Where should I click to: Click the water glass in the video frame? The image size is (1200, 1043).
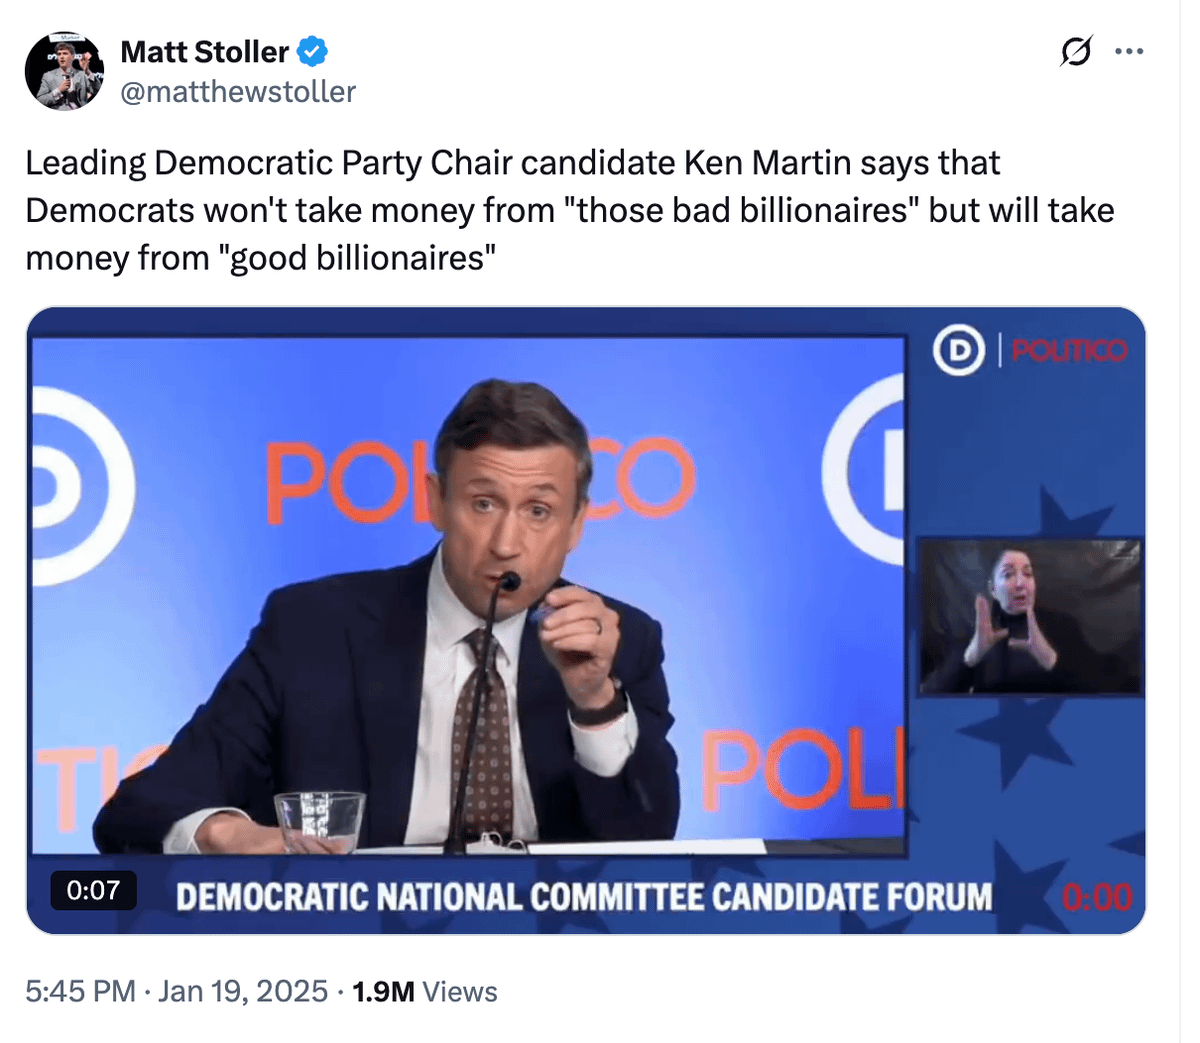[x=319, y=820]
